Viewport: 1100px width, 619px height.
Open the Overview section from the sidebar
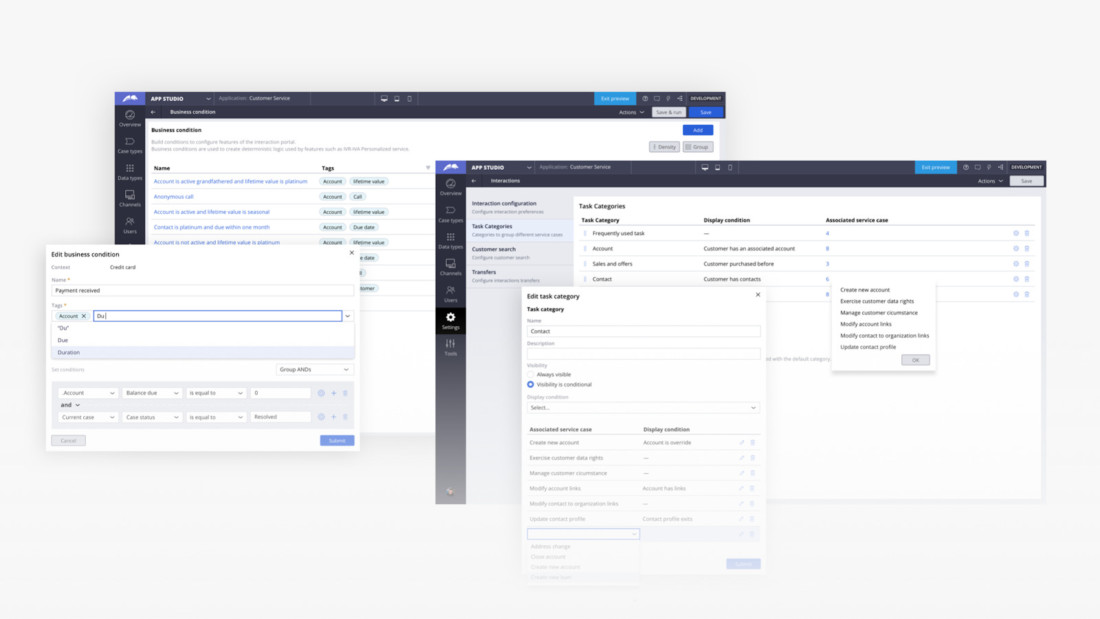click(451, 185)
